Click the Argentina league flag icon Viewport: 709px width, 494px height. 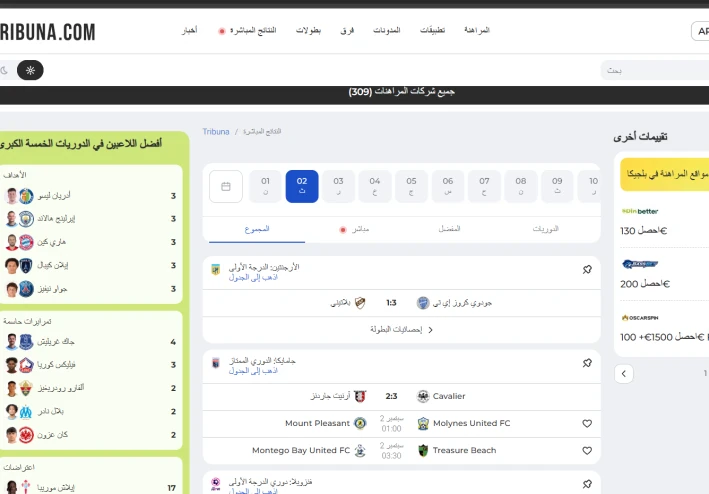click(x=216, y=269)
